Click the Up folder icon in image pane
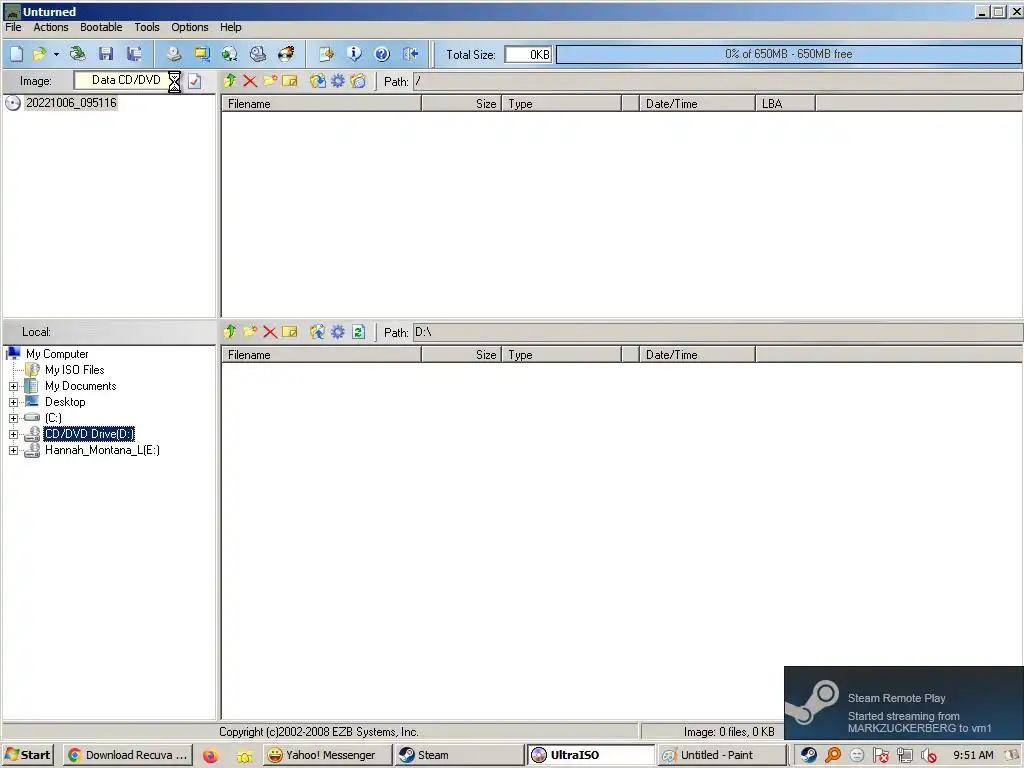Image resolution: width=1024 pixels, height=768 pixels. click(230, 81)
